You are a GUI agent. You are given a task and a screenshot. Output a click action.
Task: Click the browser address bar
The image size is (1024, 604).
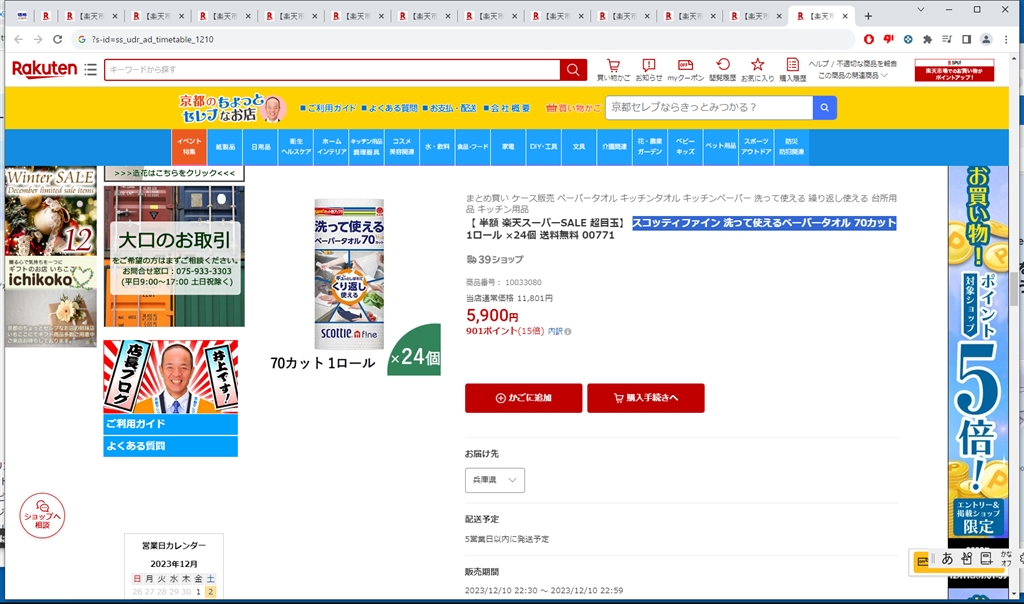pos(464,39)
